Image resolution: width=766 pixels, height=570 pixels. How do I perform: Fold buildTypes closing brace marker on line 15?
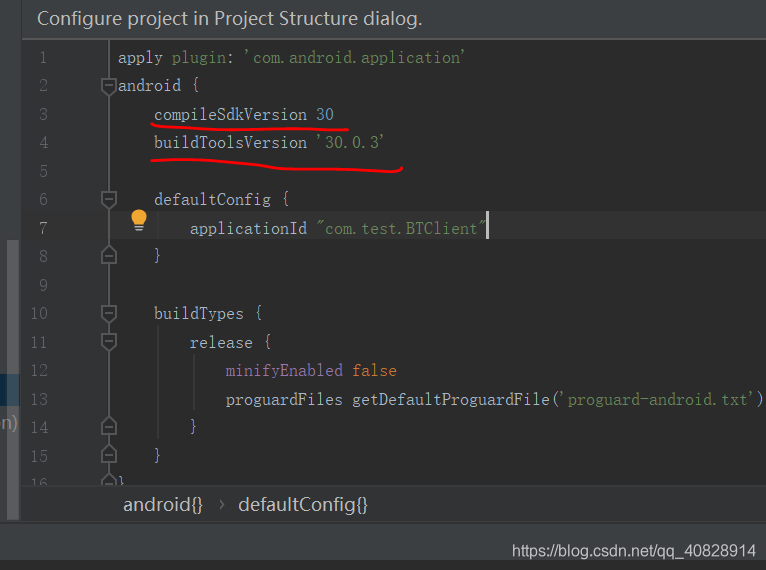pos(108,455)
